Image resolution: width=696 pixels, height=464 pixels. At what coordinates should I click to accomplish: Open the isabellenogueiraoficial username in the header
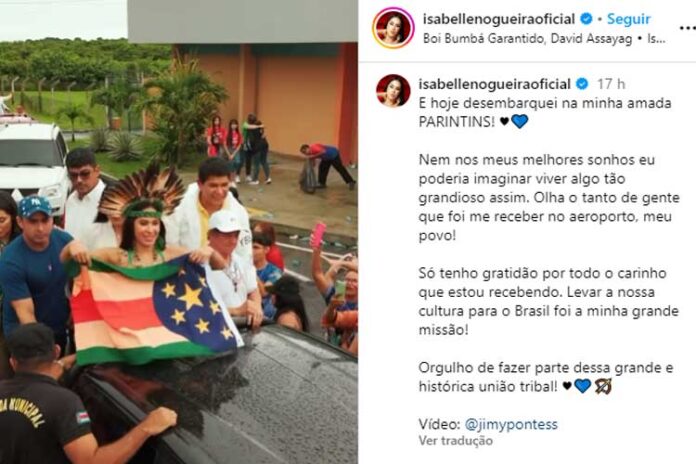click(x=499, y=19)
